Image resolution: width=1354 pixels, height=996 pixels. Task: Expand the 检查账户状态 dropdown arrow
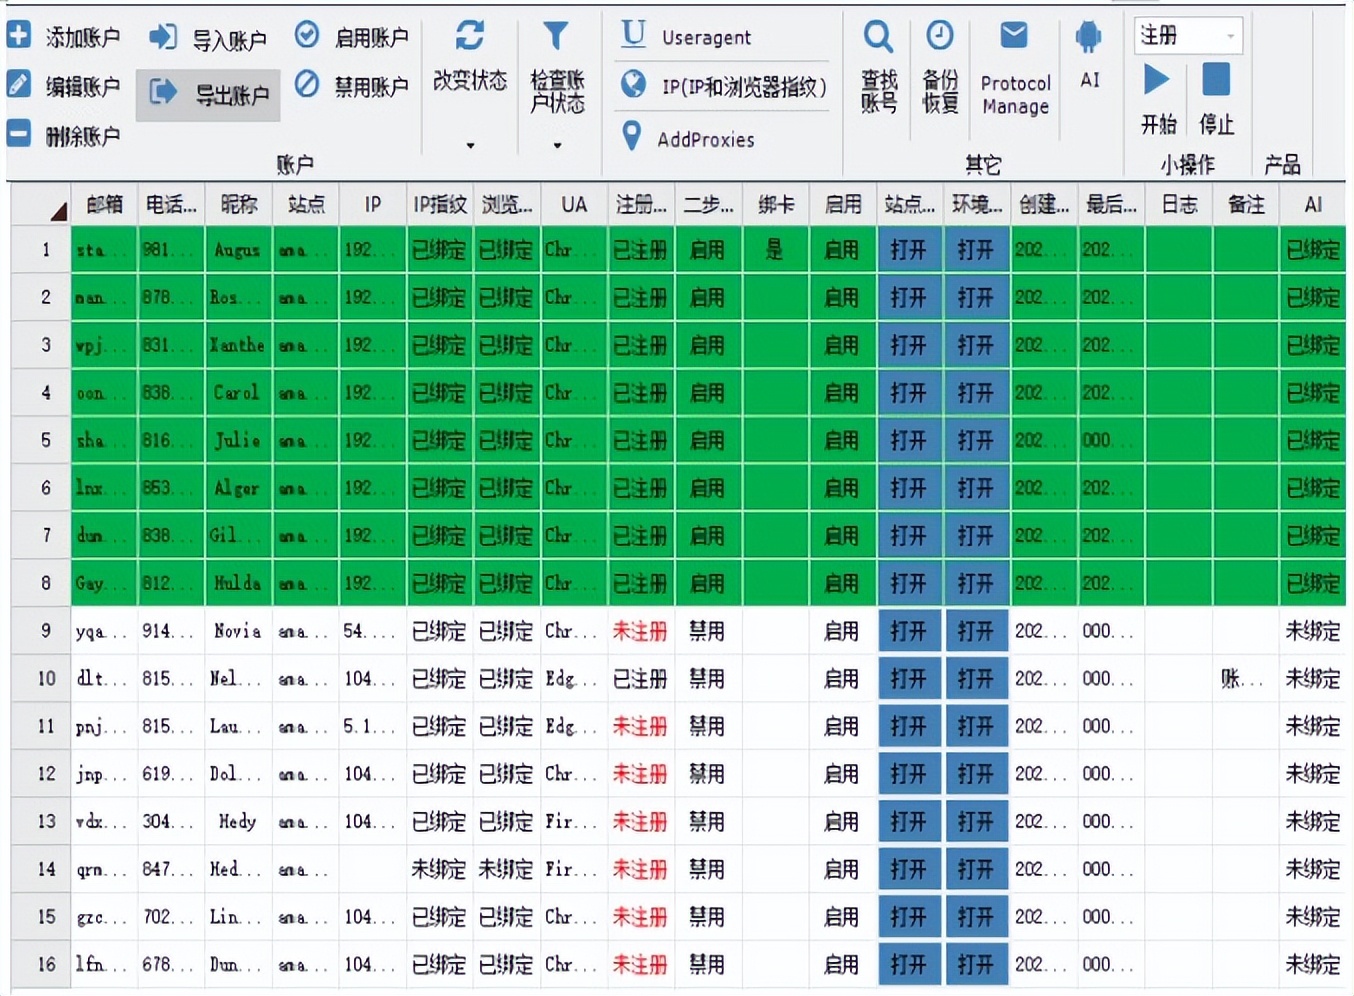pyautogui.click(x=557, y=146)
